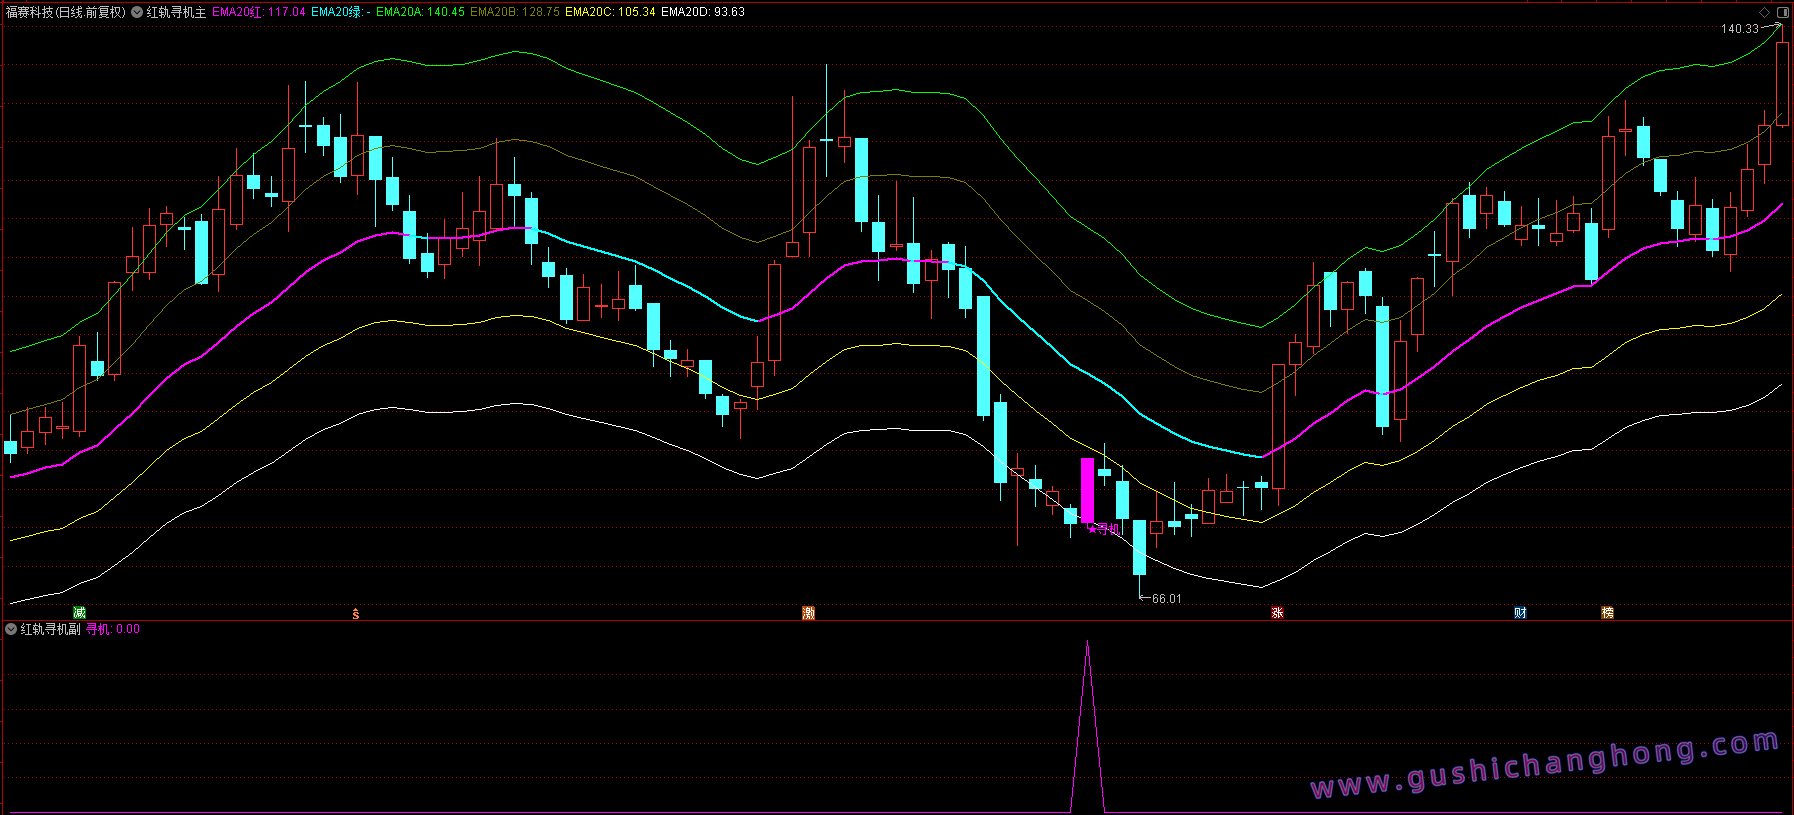Viewport: 1794px width, 815px height.
Task: Open the 涨 event marker
Action: pyautogui.click(x=1277, y=613)
